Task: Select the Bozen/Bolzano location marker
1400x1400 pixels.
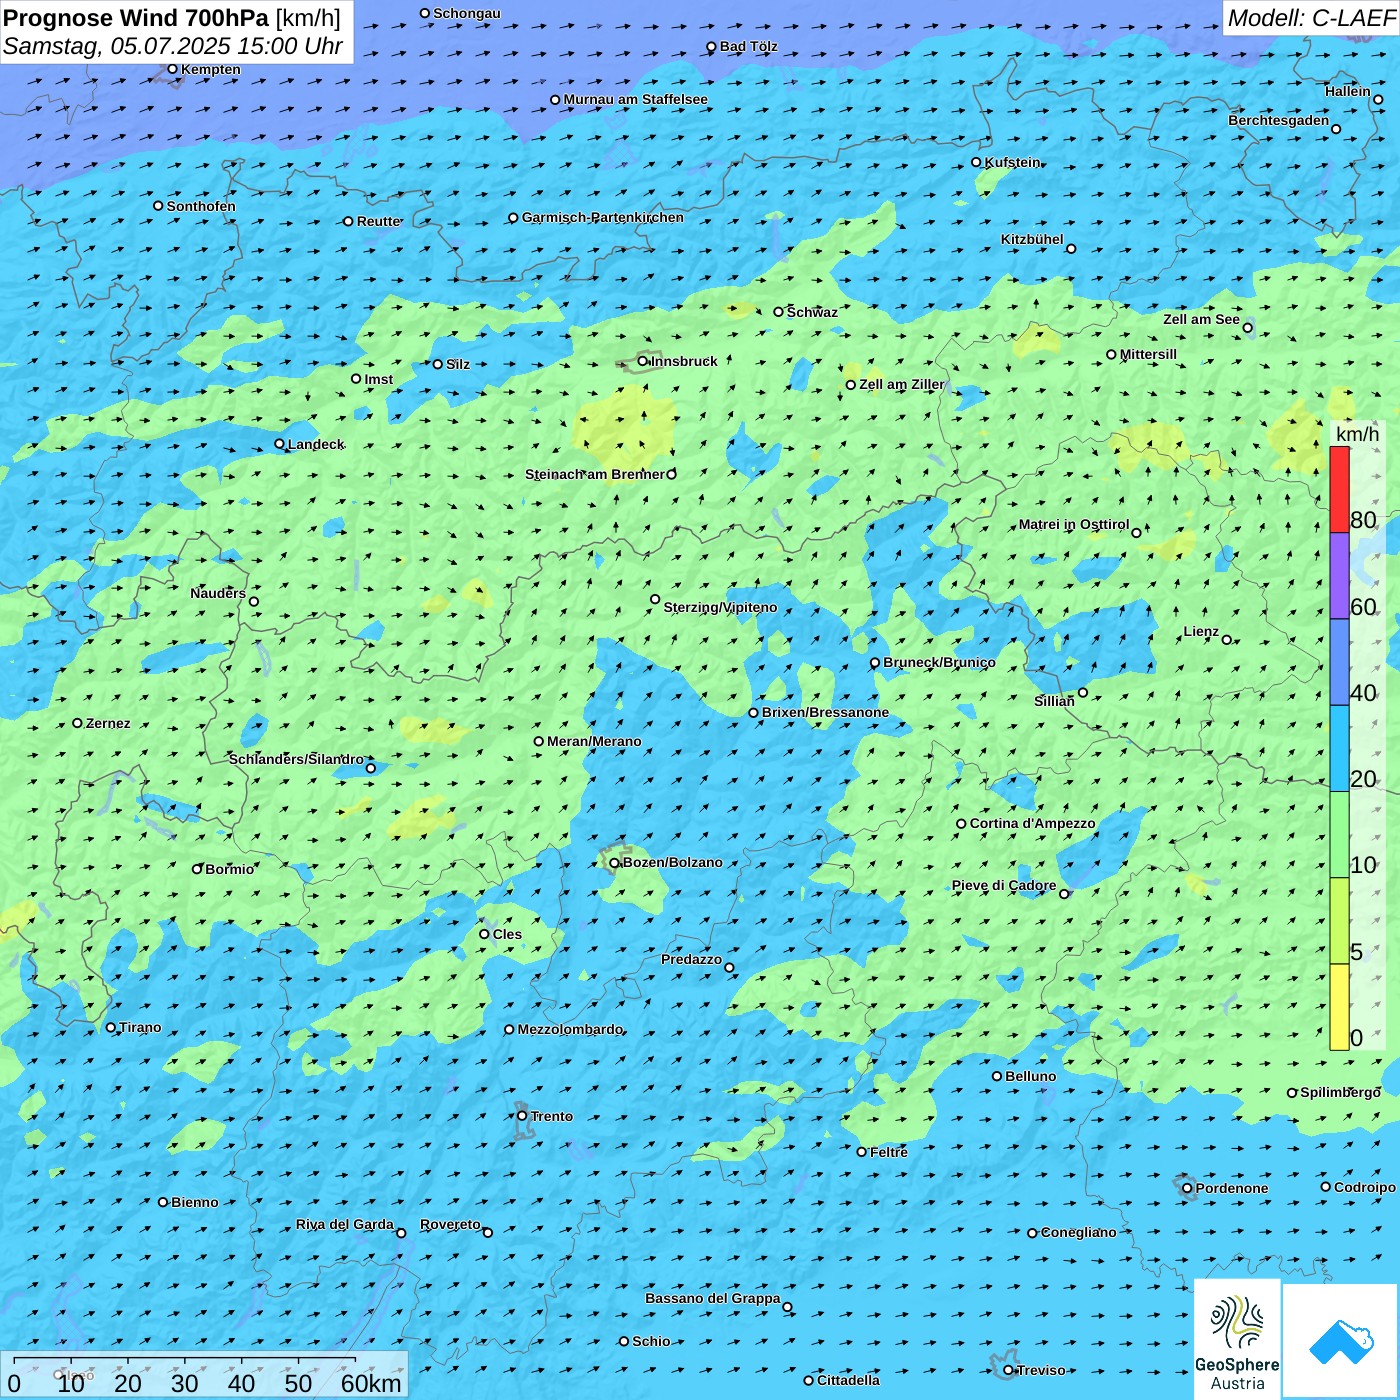Action: point(614,863)
